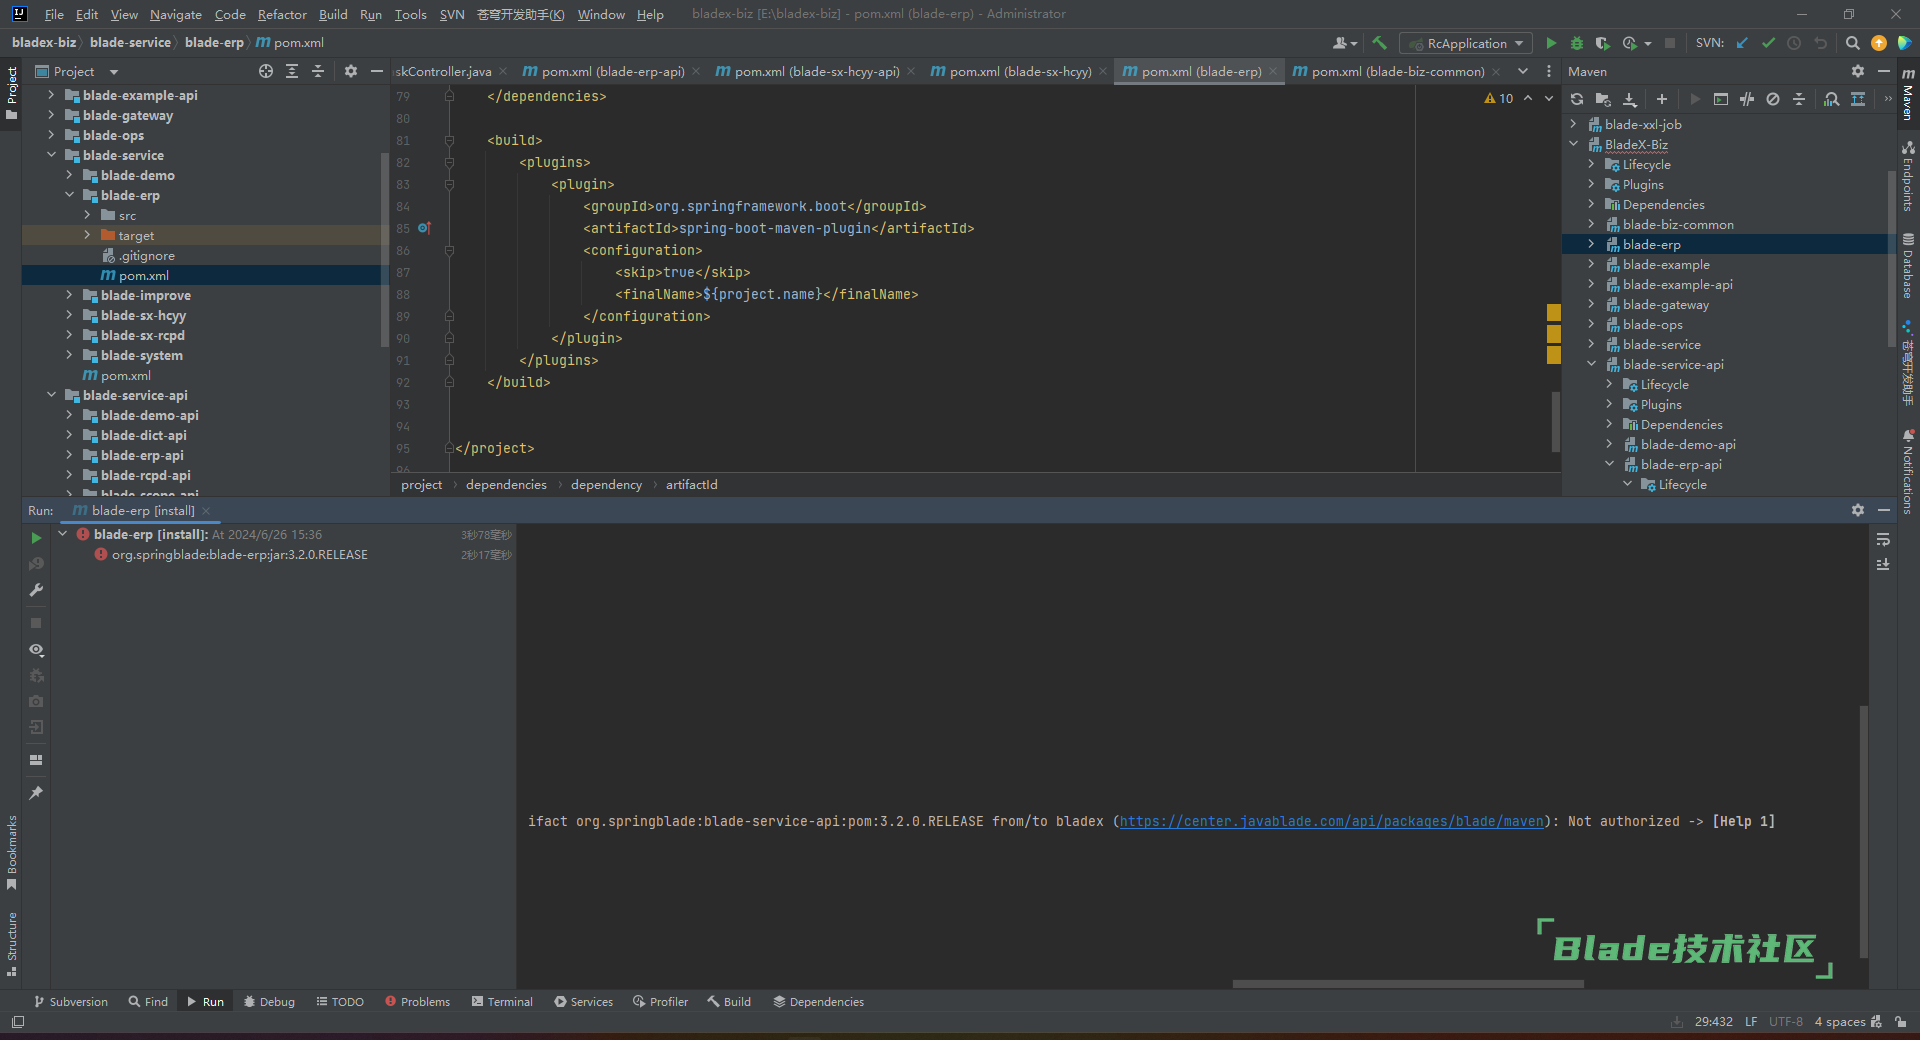This screenshot has height=1040, width=1920.
Task: Open the Dependencies tool window
Action: 818,1001
